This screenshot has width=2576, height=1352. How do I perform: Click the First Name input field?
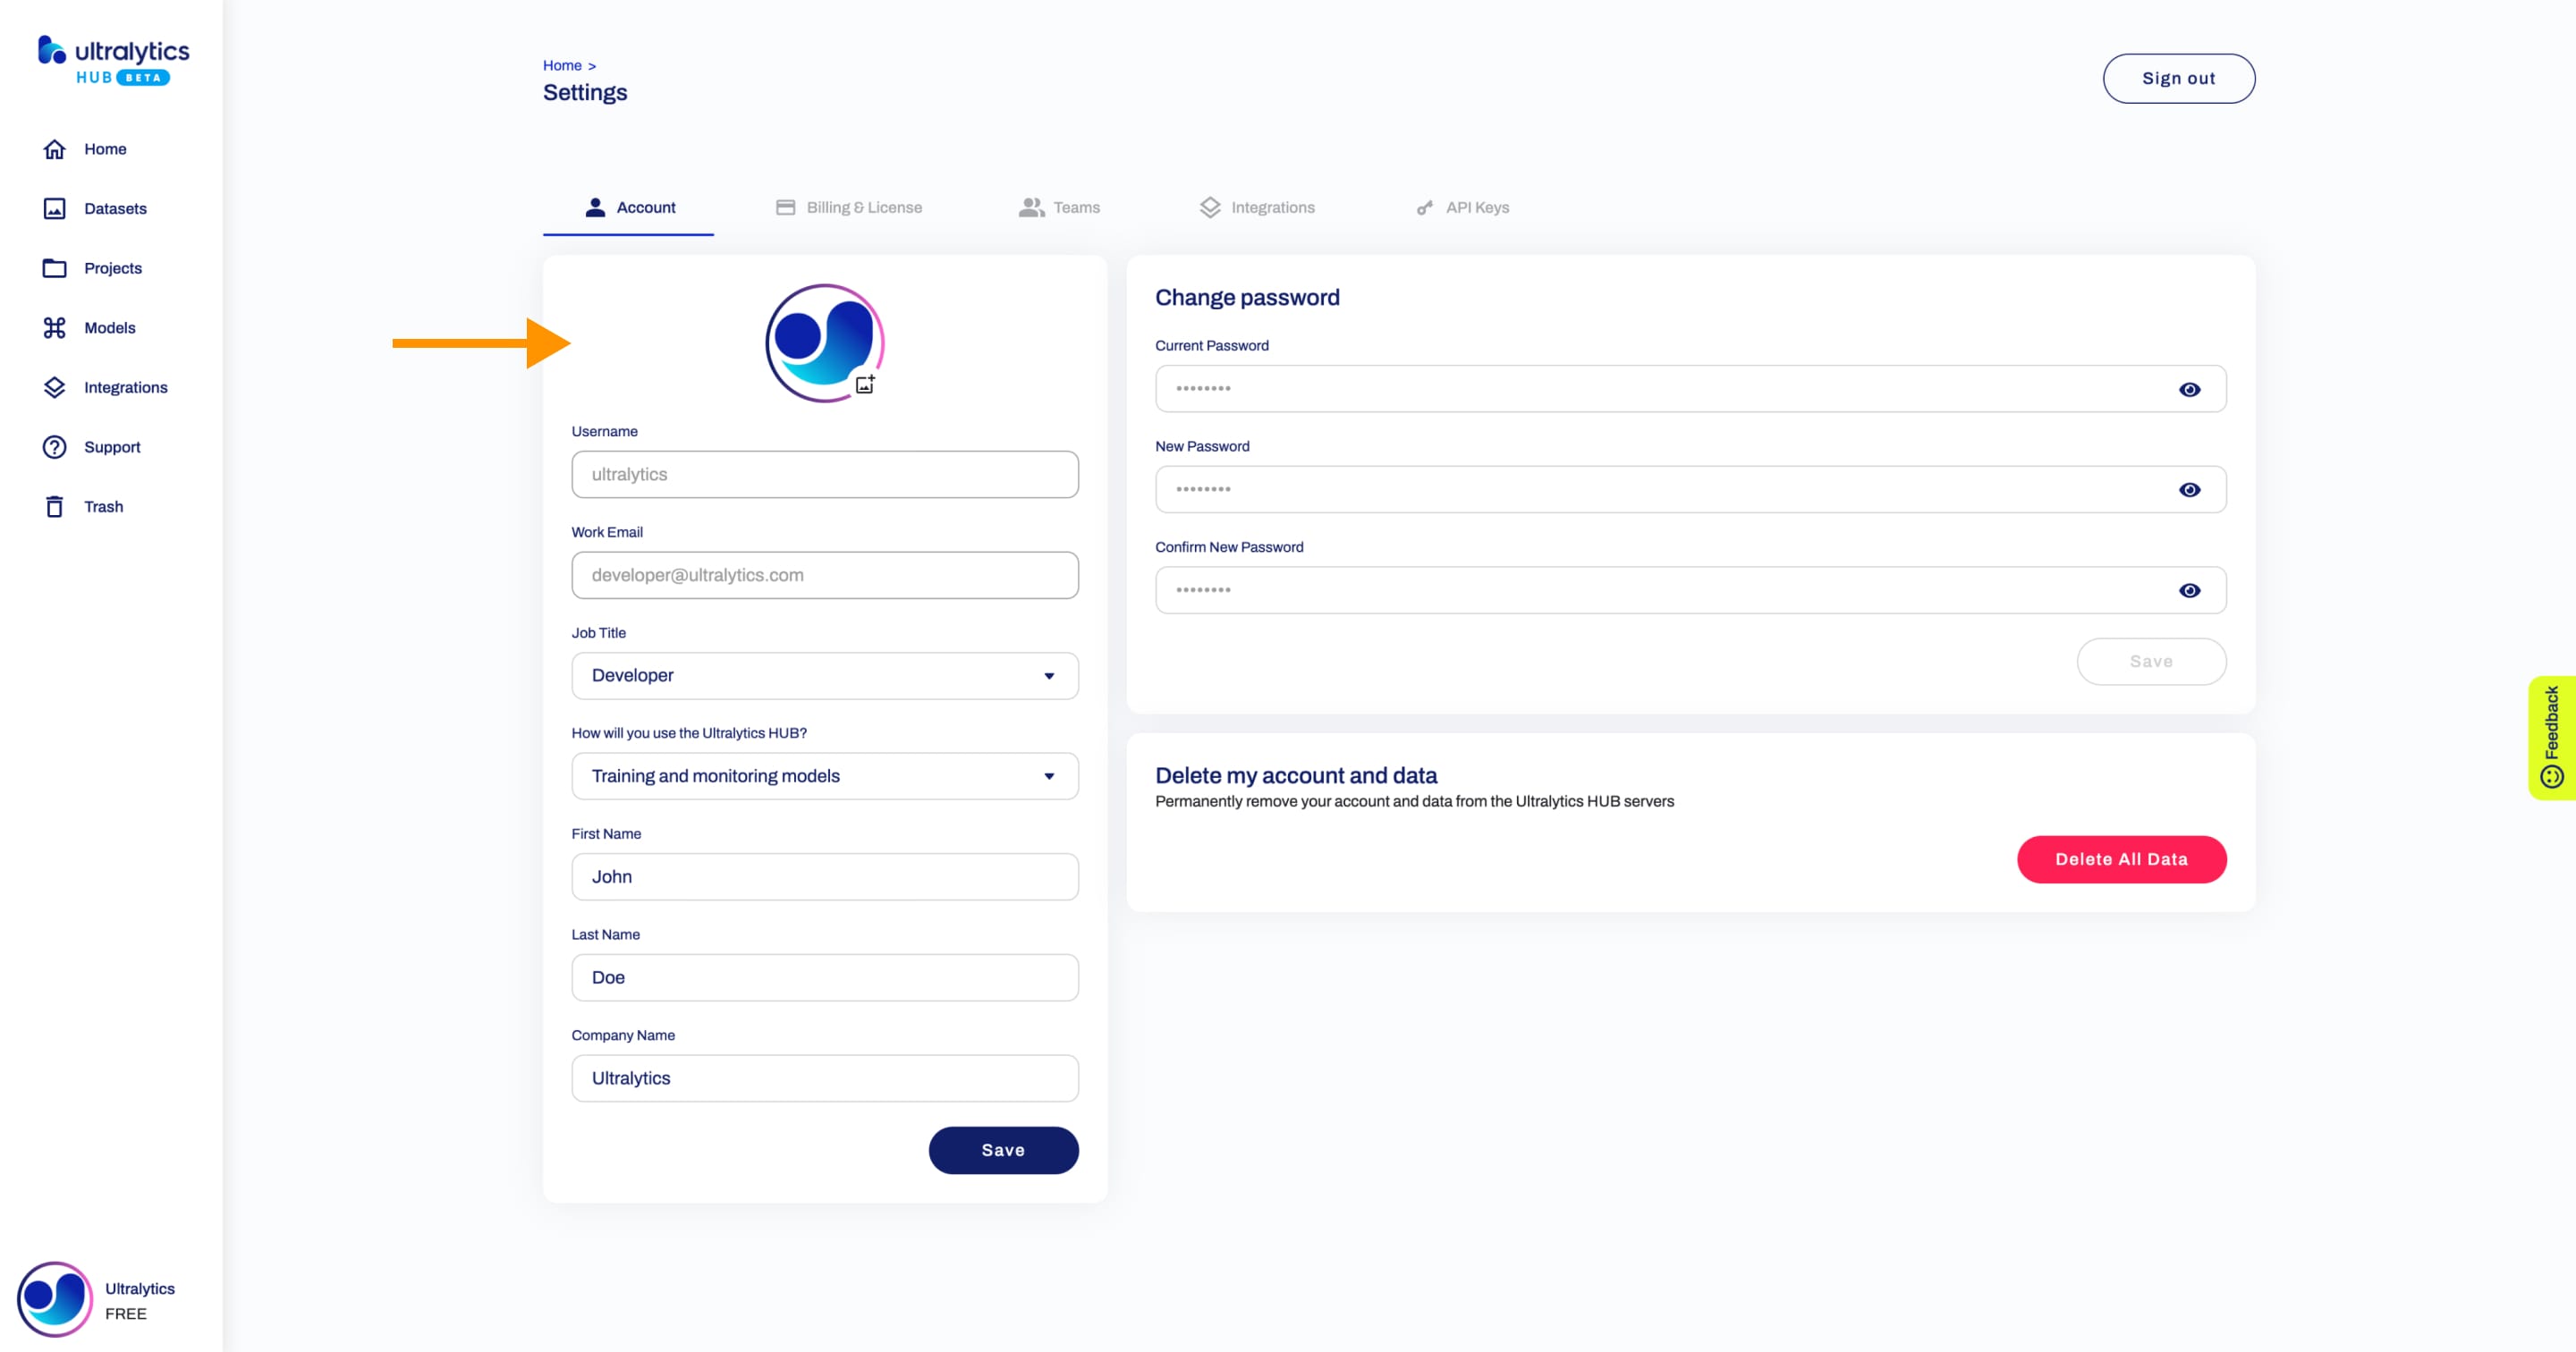(x=825, y=877)
